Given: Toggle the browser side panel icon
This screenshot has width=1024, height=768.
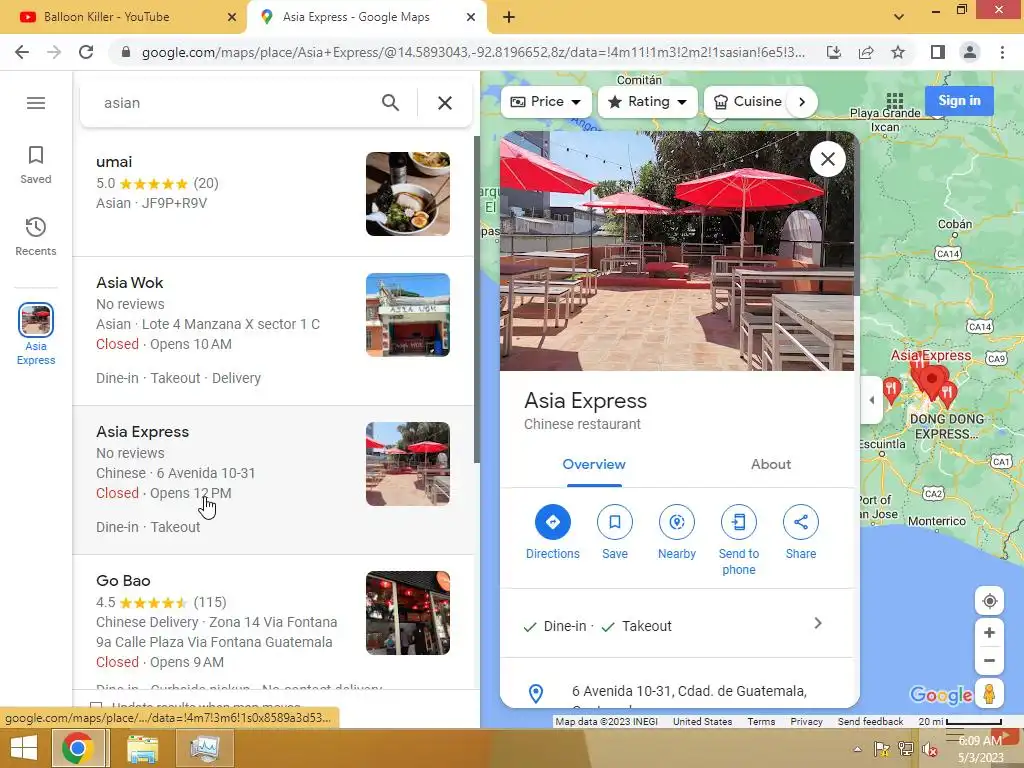Looking at the screenshot, I should [x=938, y=52].
